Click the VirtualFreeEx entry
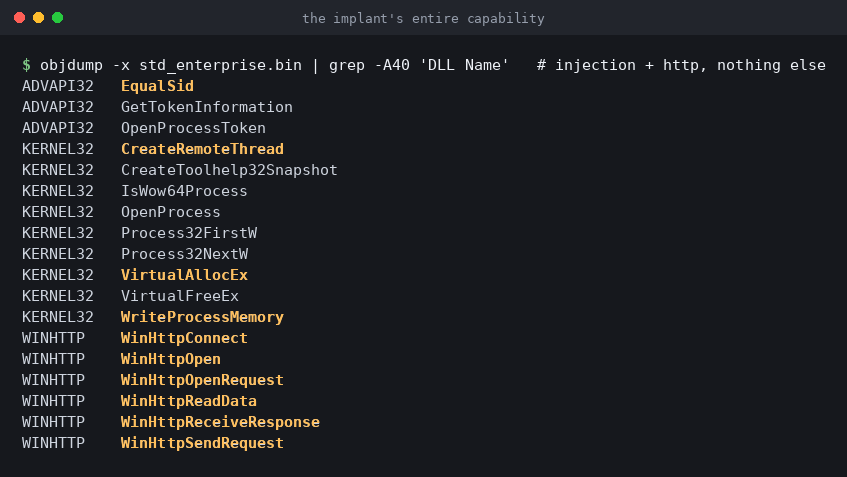This screenshot has height=477, width=847. (x=180, y=296)
